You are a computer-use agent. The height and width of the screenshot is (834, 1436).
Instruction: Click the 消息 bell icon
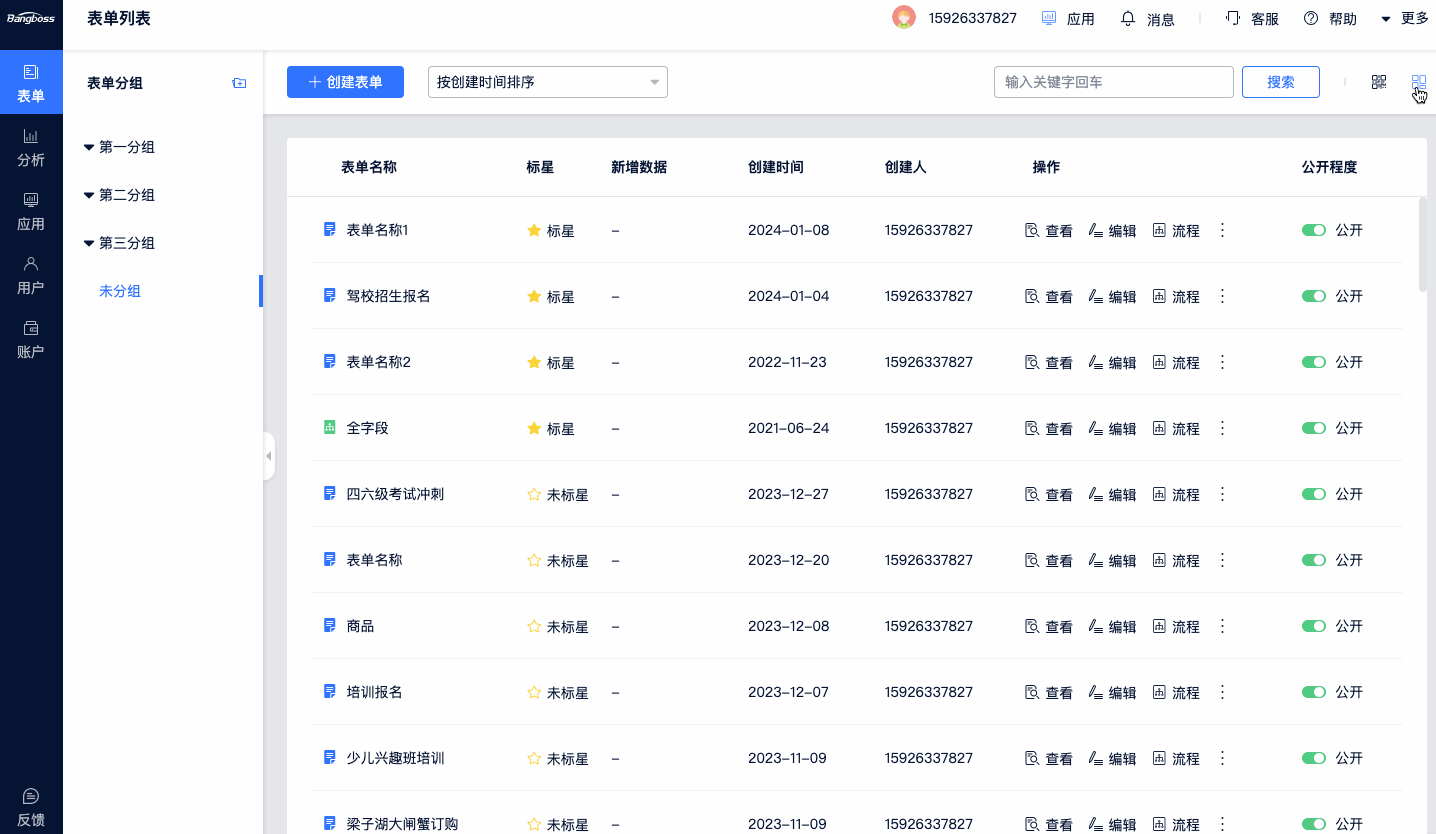(x=1128, y=18)
